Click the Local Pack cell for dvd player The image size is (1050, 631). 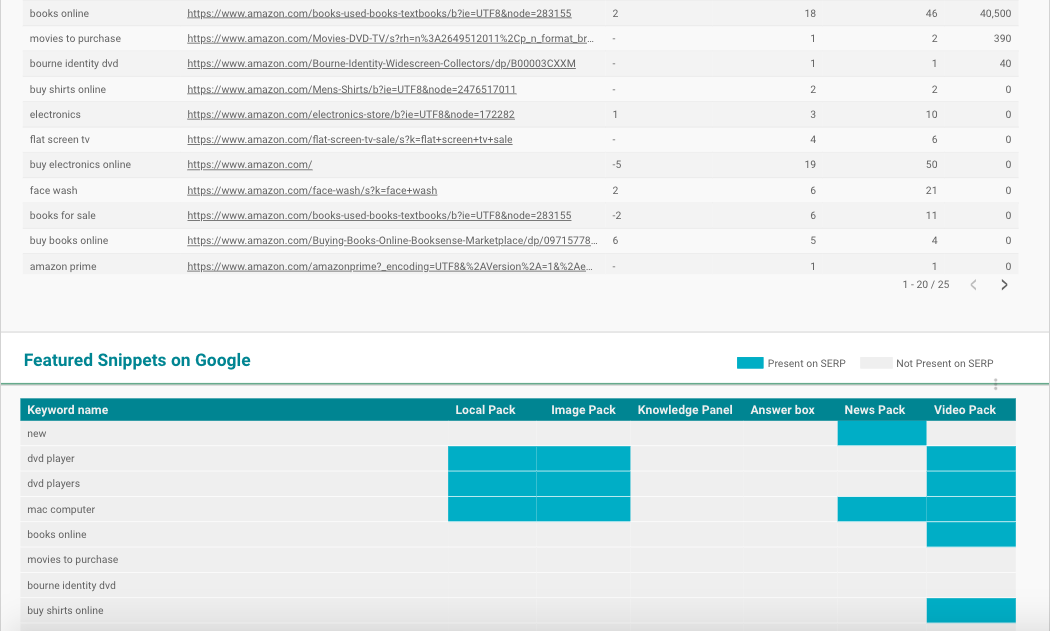click(x=492, y=459)
